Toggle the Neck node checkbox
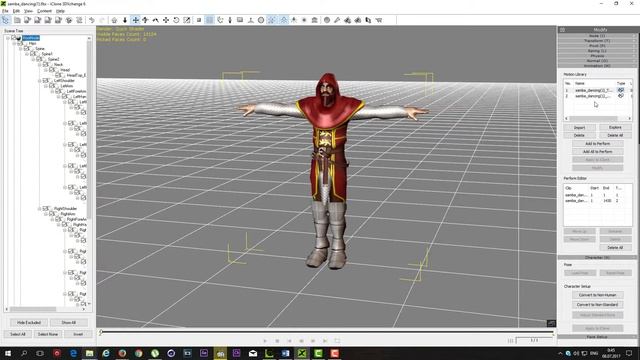 [45, 64]
